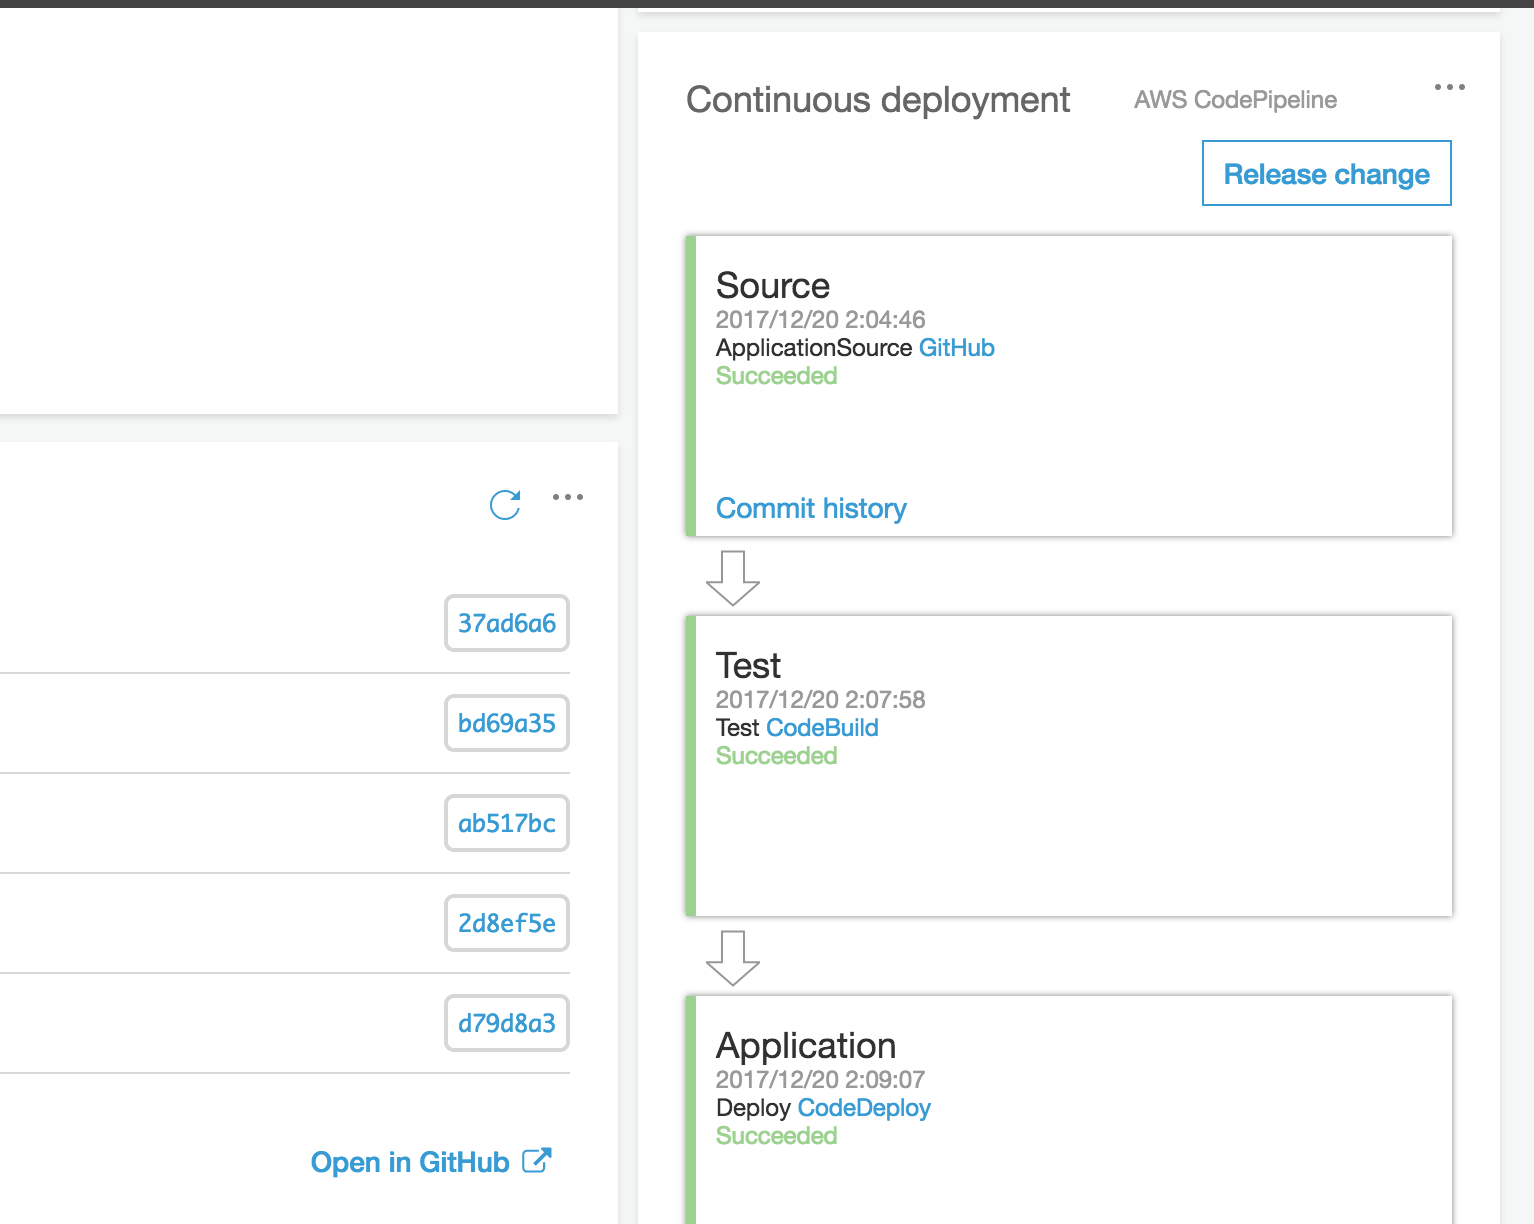
Task: View commit d79d8a3
Action: [x=506, y=1023]
